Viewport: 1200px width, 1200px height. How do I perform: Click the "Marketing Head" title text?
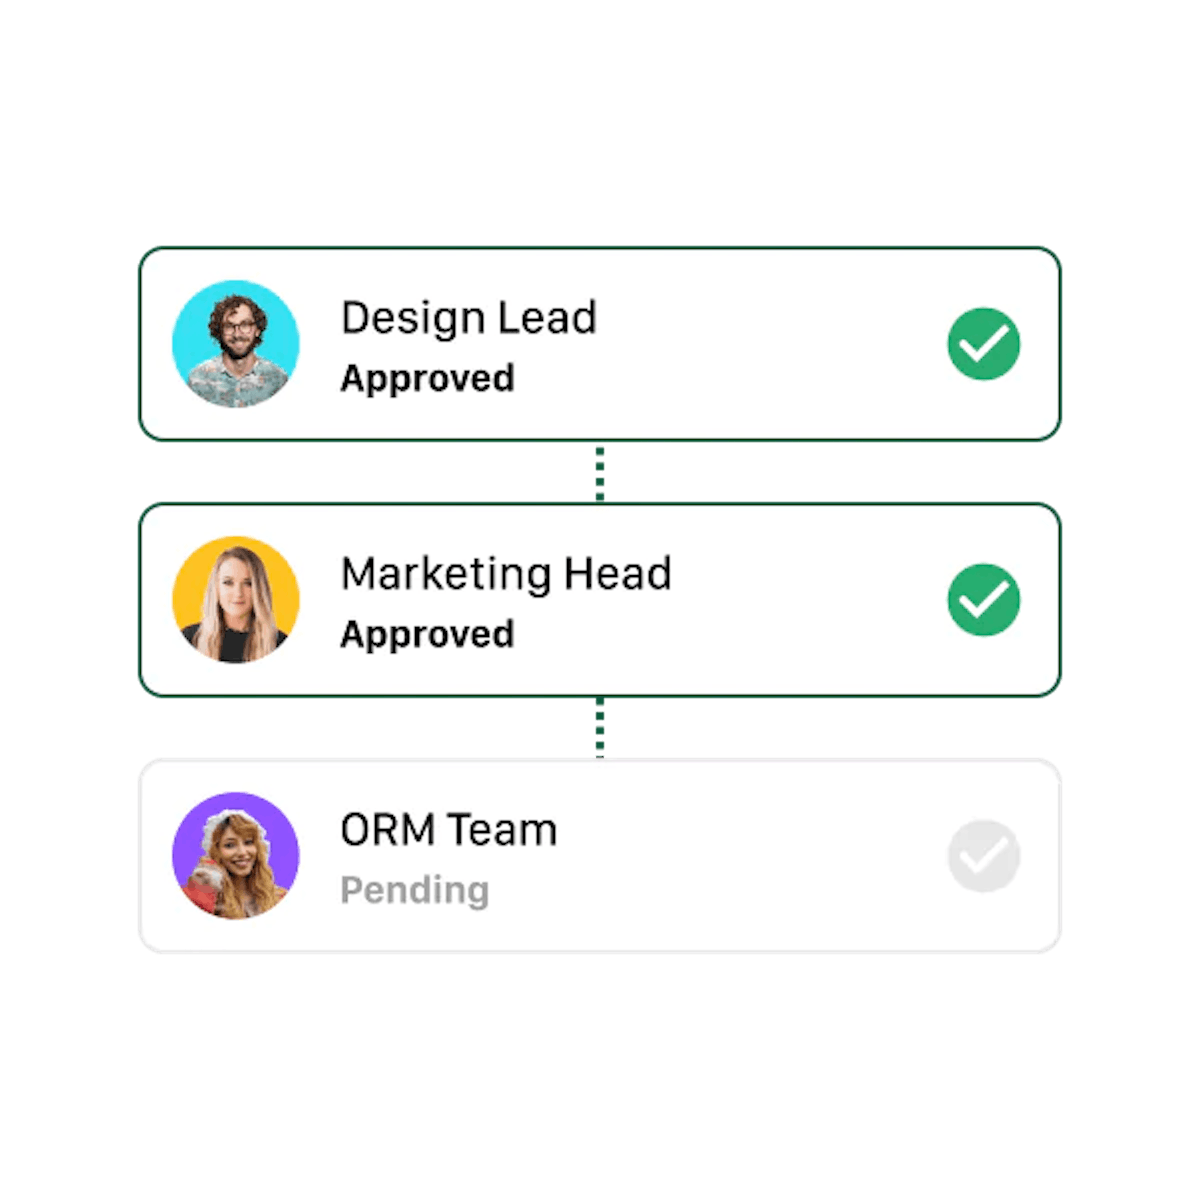coord(506,574)
